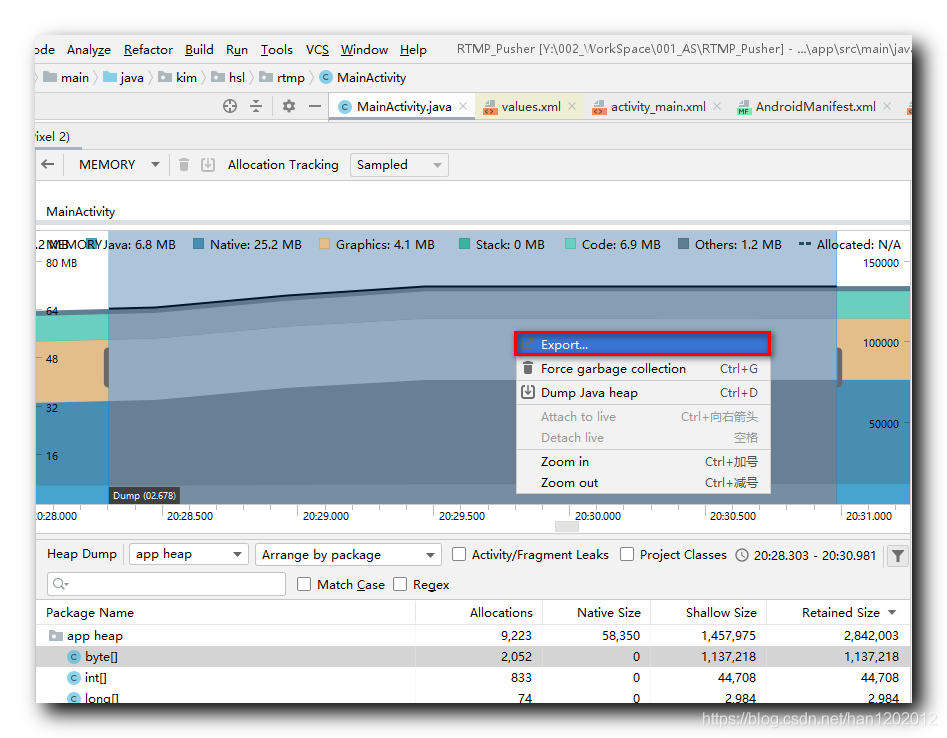947x738 pixels.
Task: Open the Build menu
Action: [199, 50]
